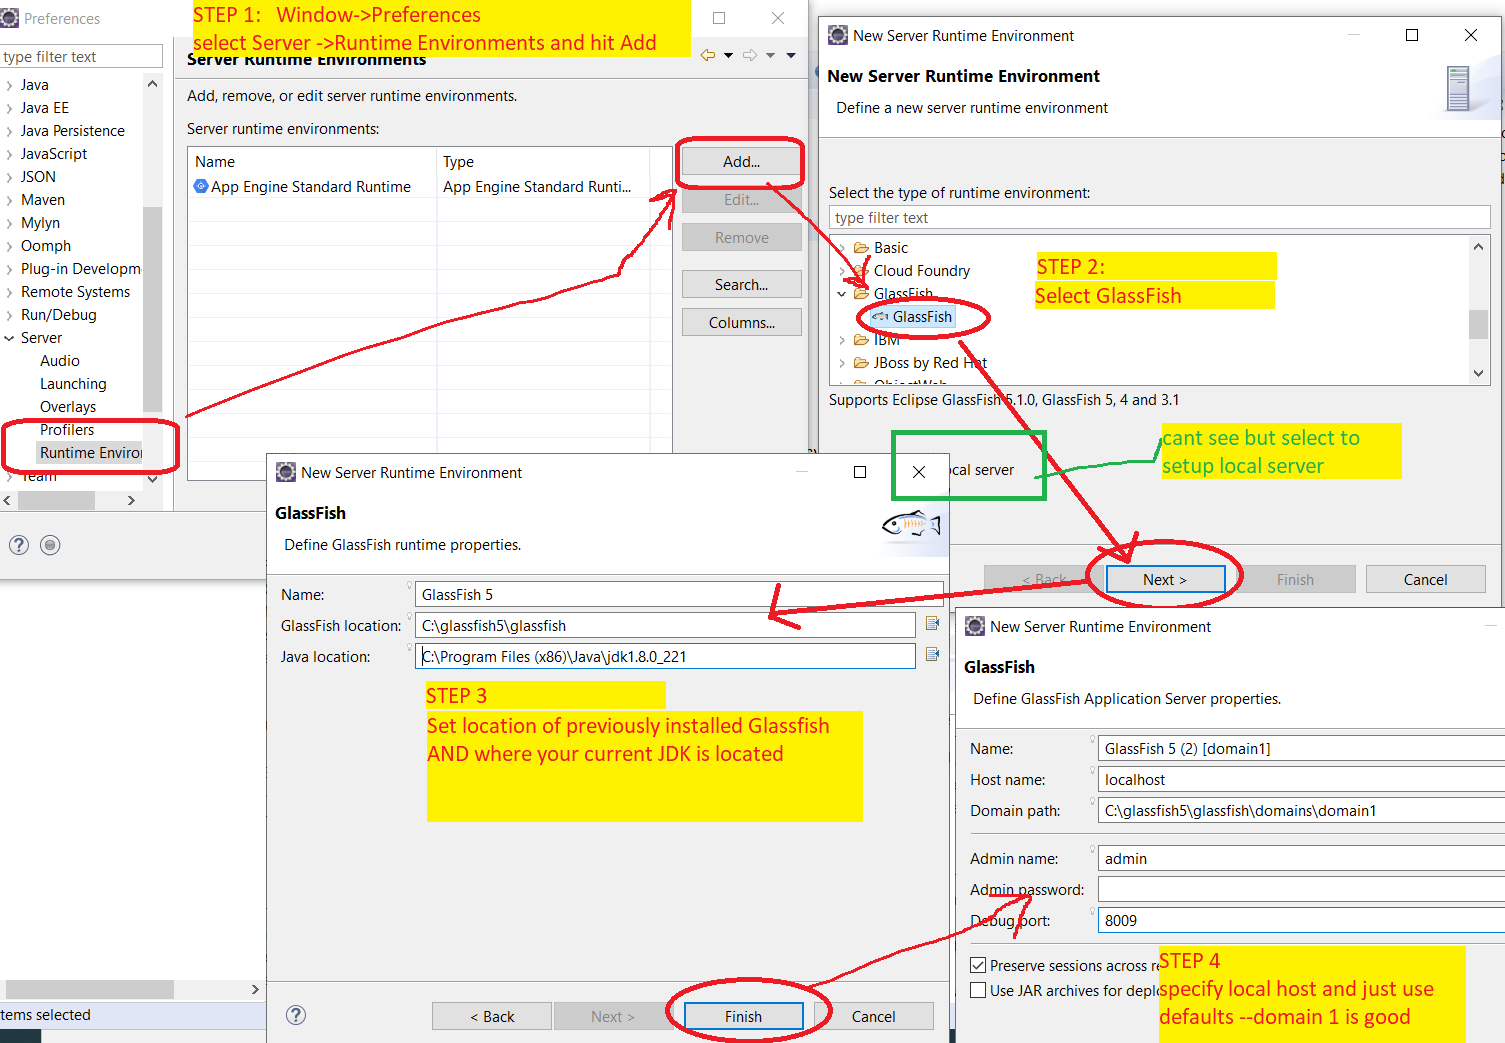Screen dimensions: 1505x1043
Task: Select App Engine Standard Runtime entry
Action: pyautogui.click(x=310, y=187)
